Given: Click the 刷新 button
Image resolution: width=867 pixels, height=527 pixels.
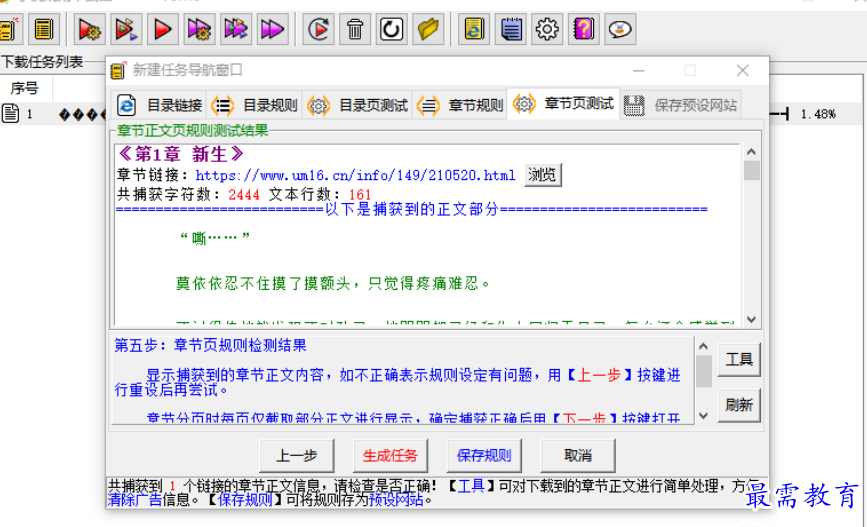Looking at the screenshot, I should [739, 405].
